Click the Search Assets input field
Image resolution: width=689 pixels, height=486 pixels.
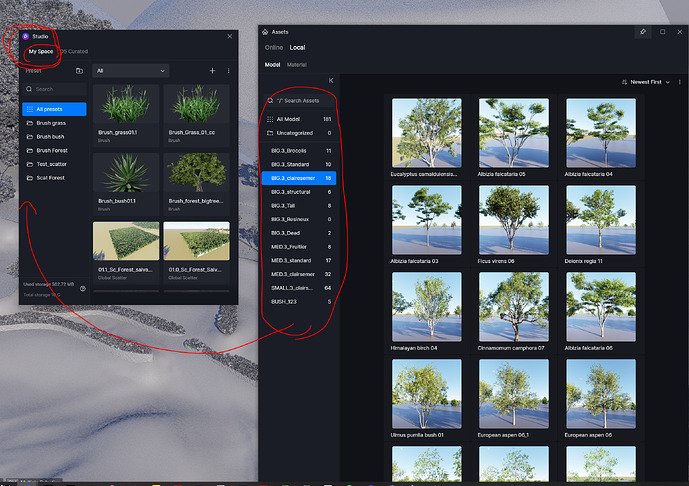[x=305, y=101]
